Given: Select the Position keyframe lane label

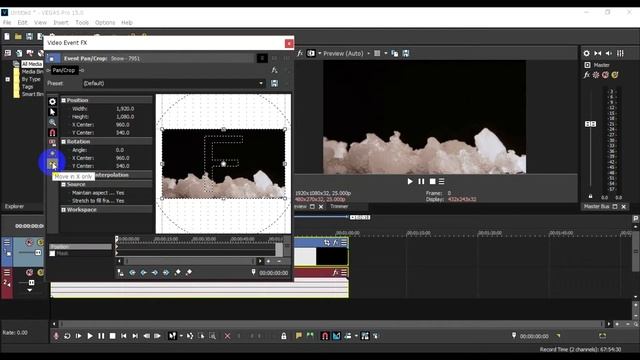Looking at the screenshot, I should (x=80, y=247).
